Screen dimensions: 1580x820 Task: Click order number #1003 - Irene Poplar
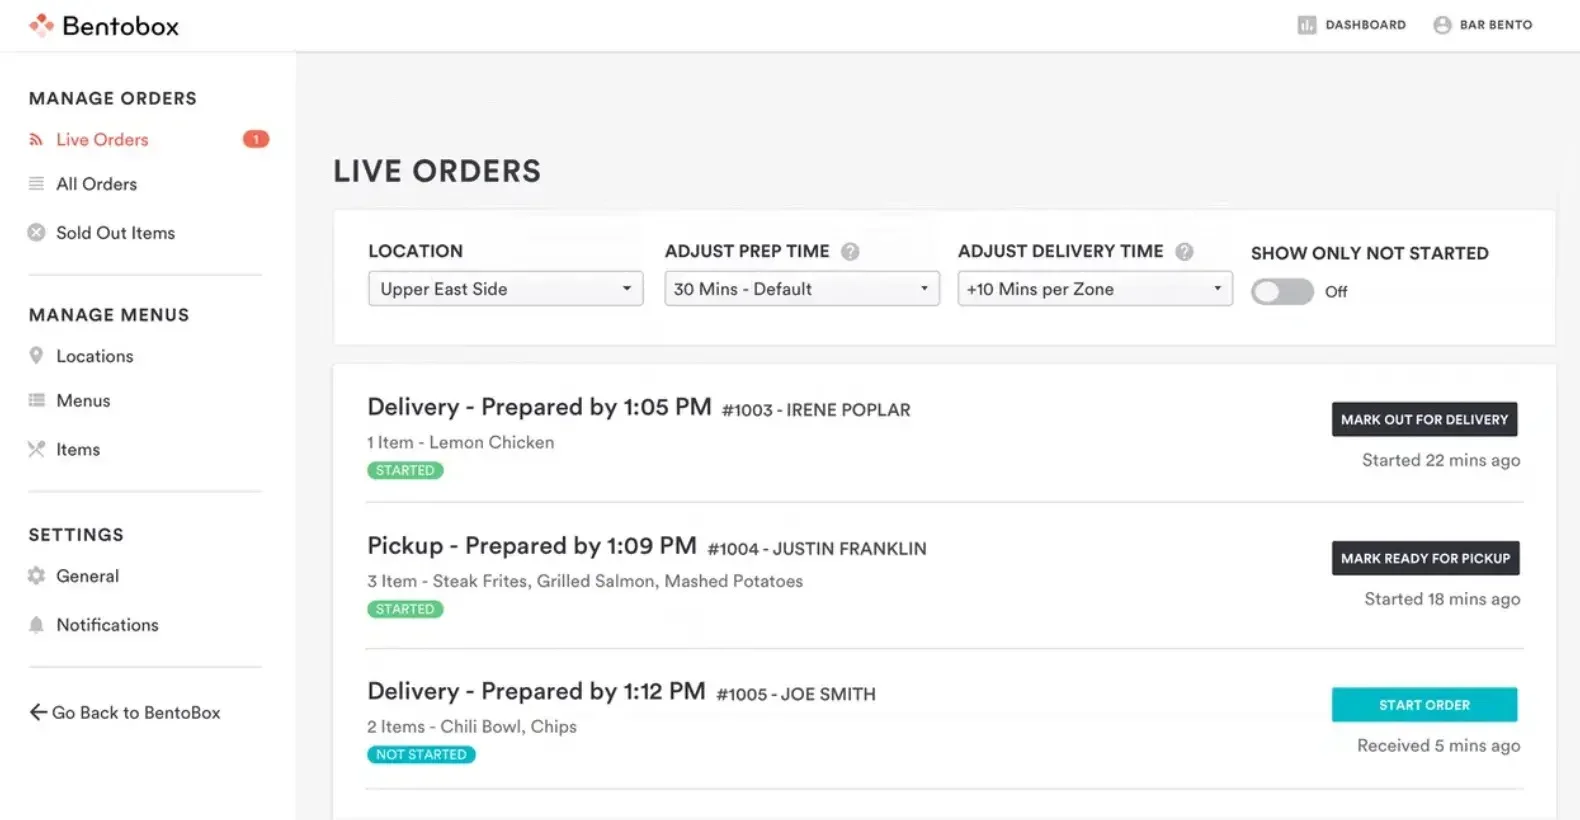816,410
